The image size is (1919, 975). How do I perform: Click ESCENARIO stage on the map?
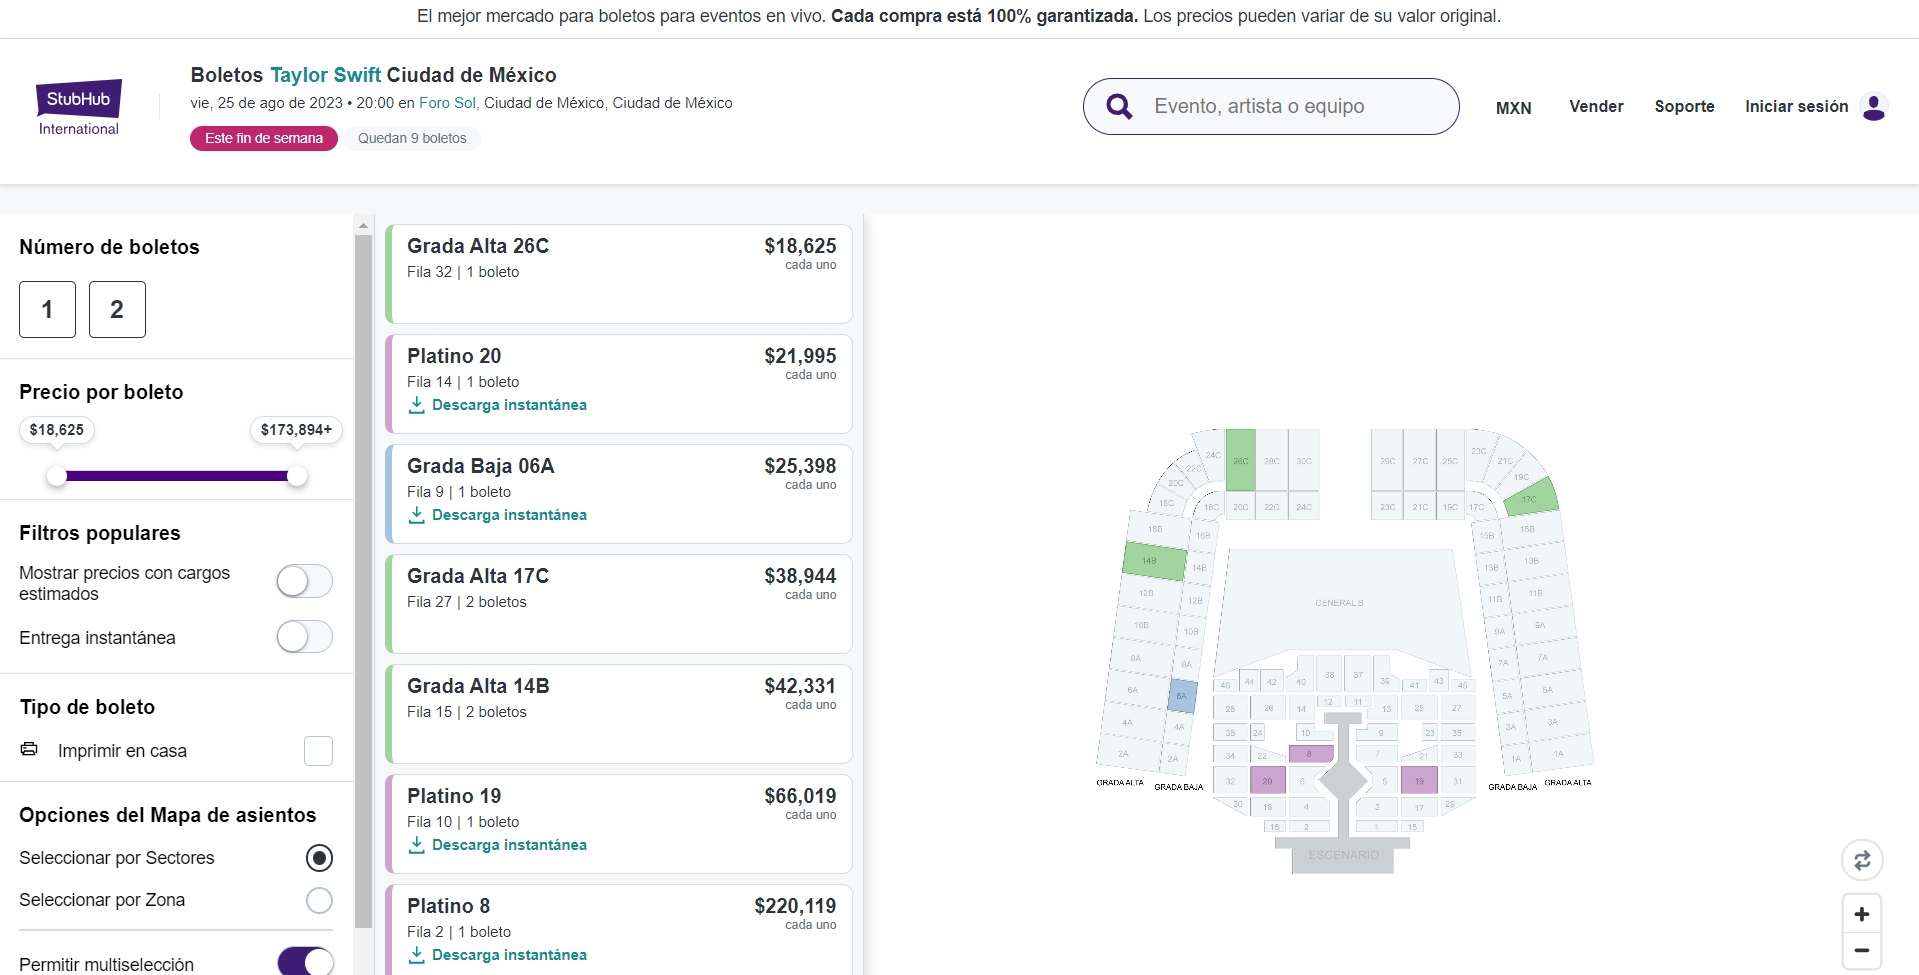tap(1343, 855)
